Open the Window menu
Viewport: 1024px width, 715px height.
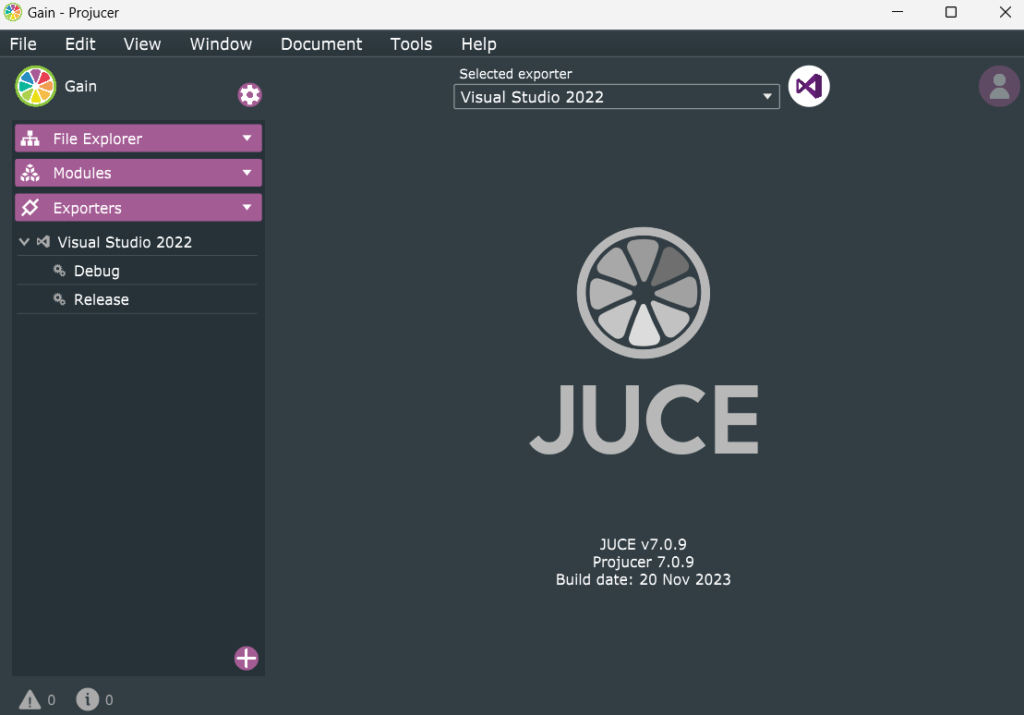tap(221, 44)
